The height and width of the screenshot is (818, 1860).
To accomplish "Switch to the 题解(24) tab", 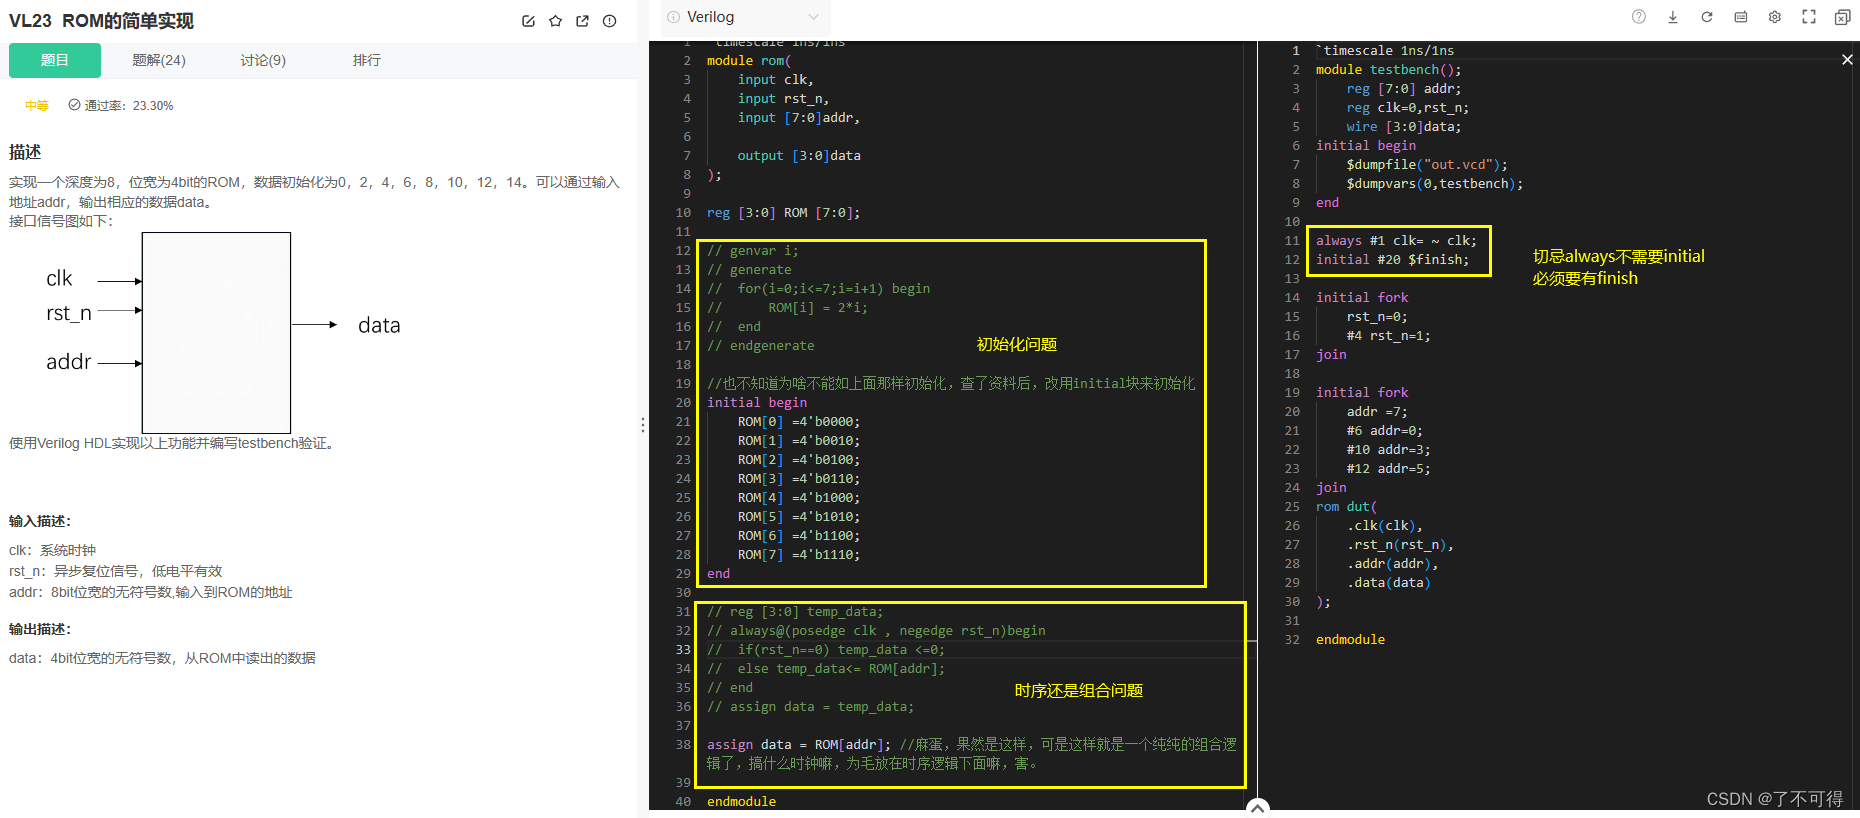I will click(x=159, y=60).
